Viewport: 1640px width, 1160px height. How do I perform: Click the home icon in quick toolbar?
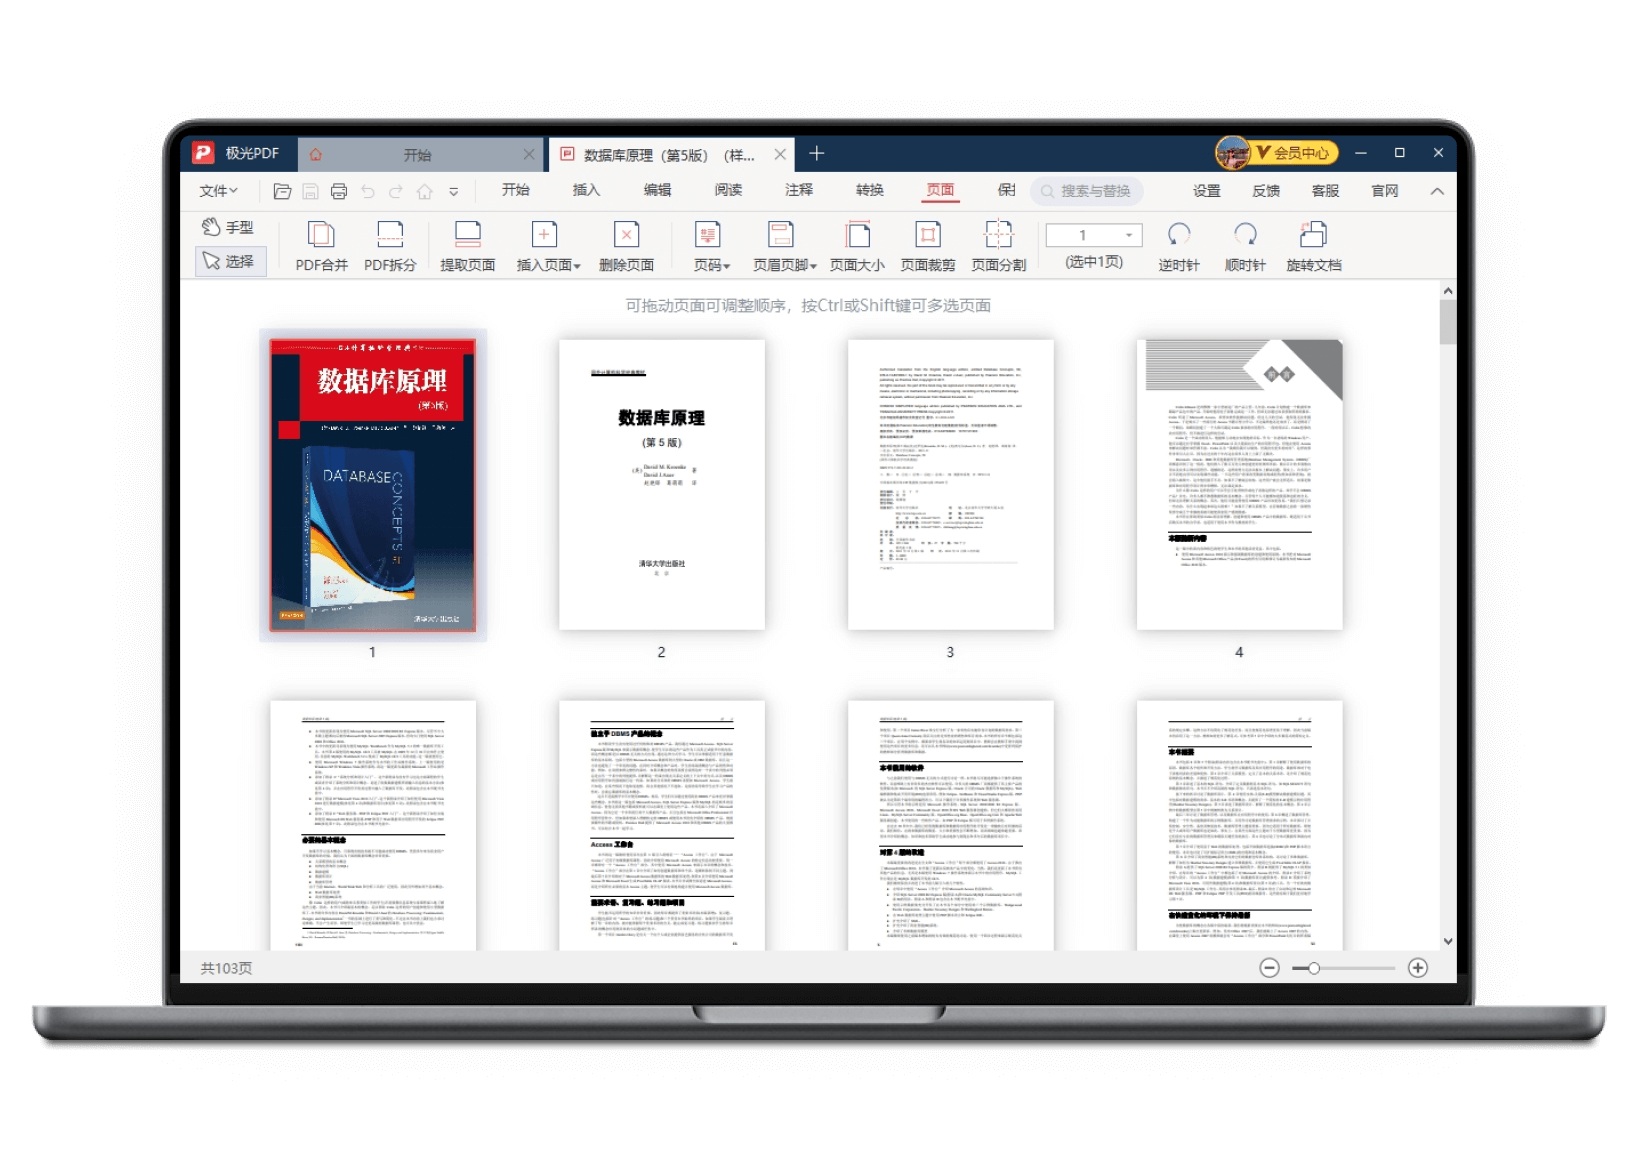(425, 191)
